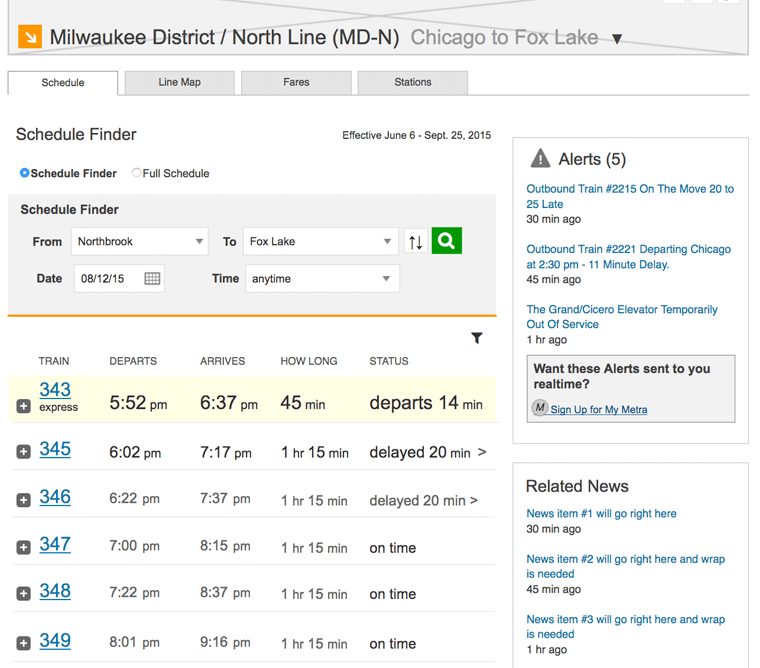Open the From station dropdown showing Northbrook
The image size is (760, 668).
[140, 241]
